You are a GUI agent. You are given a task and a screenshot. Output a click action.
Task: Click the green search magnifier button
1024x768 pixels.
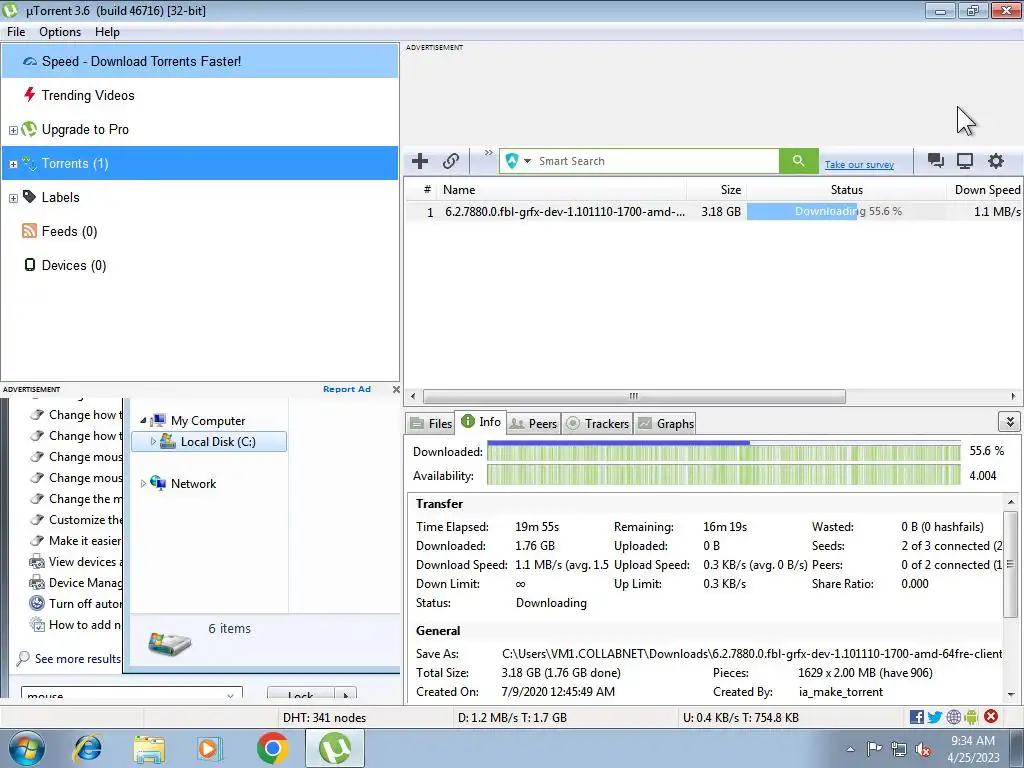coord(798,161)
